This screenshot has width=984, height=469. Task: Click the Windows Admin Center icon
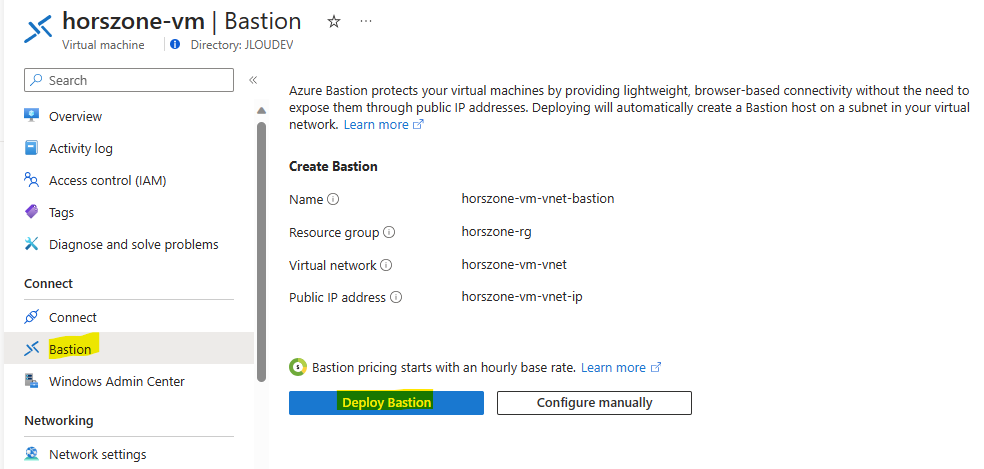31,380
